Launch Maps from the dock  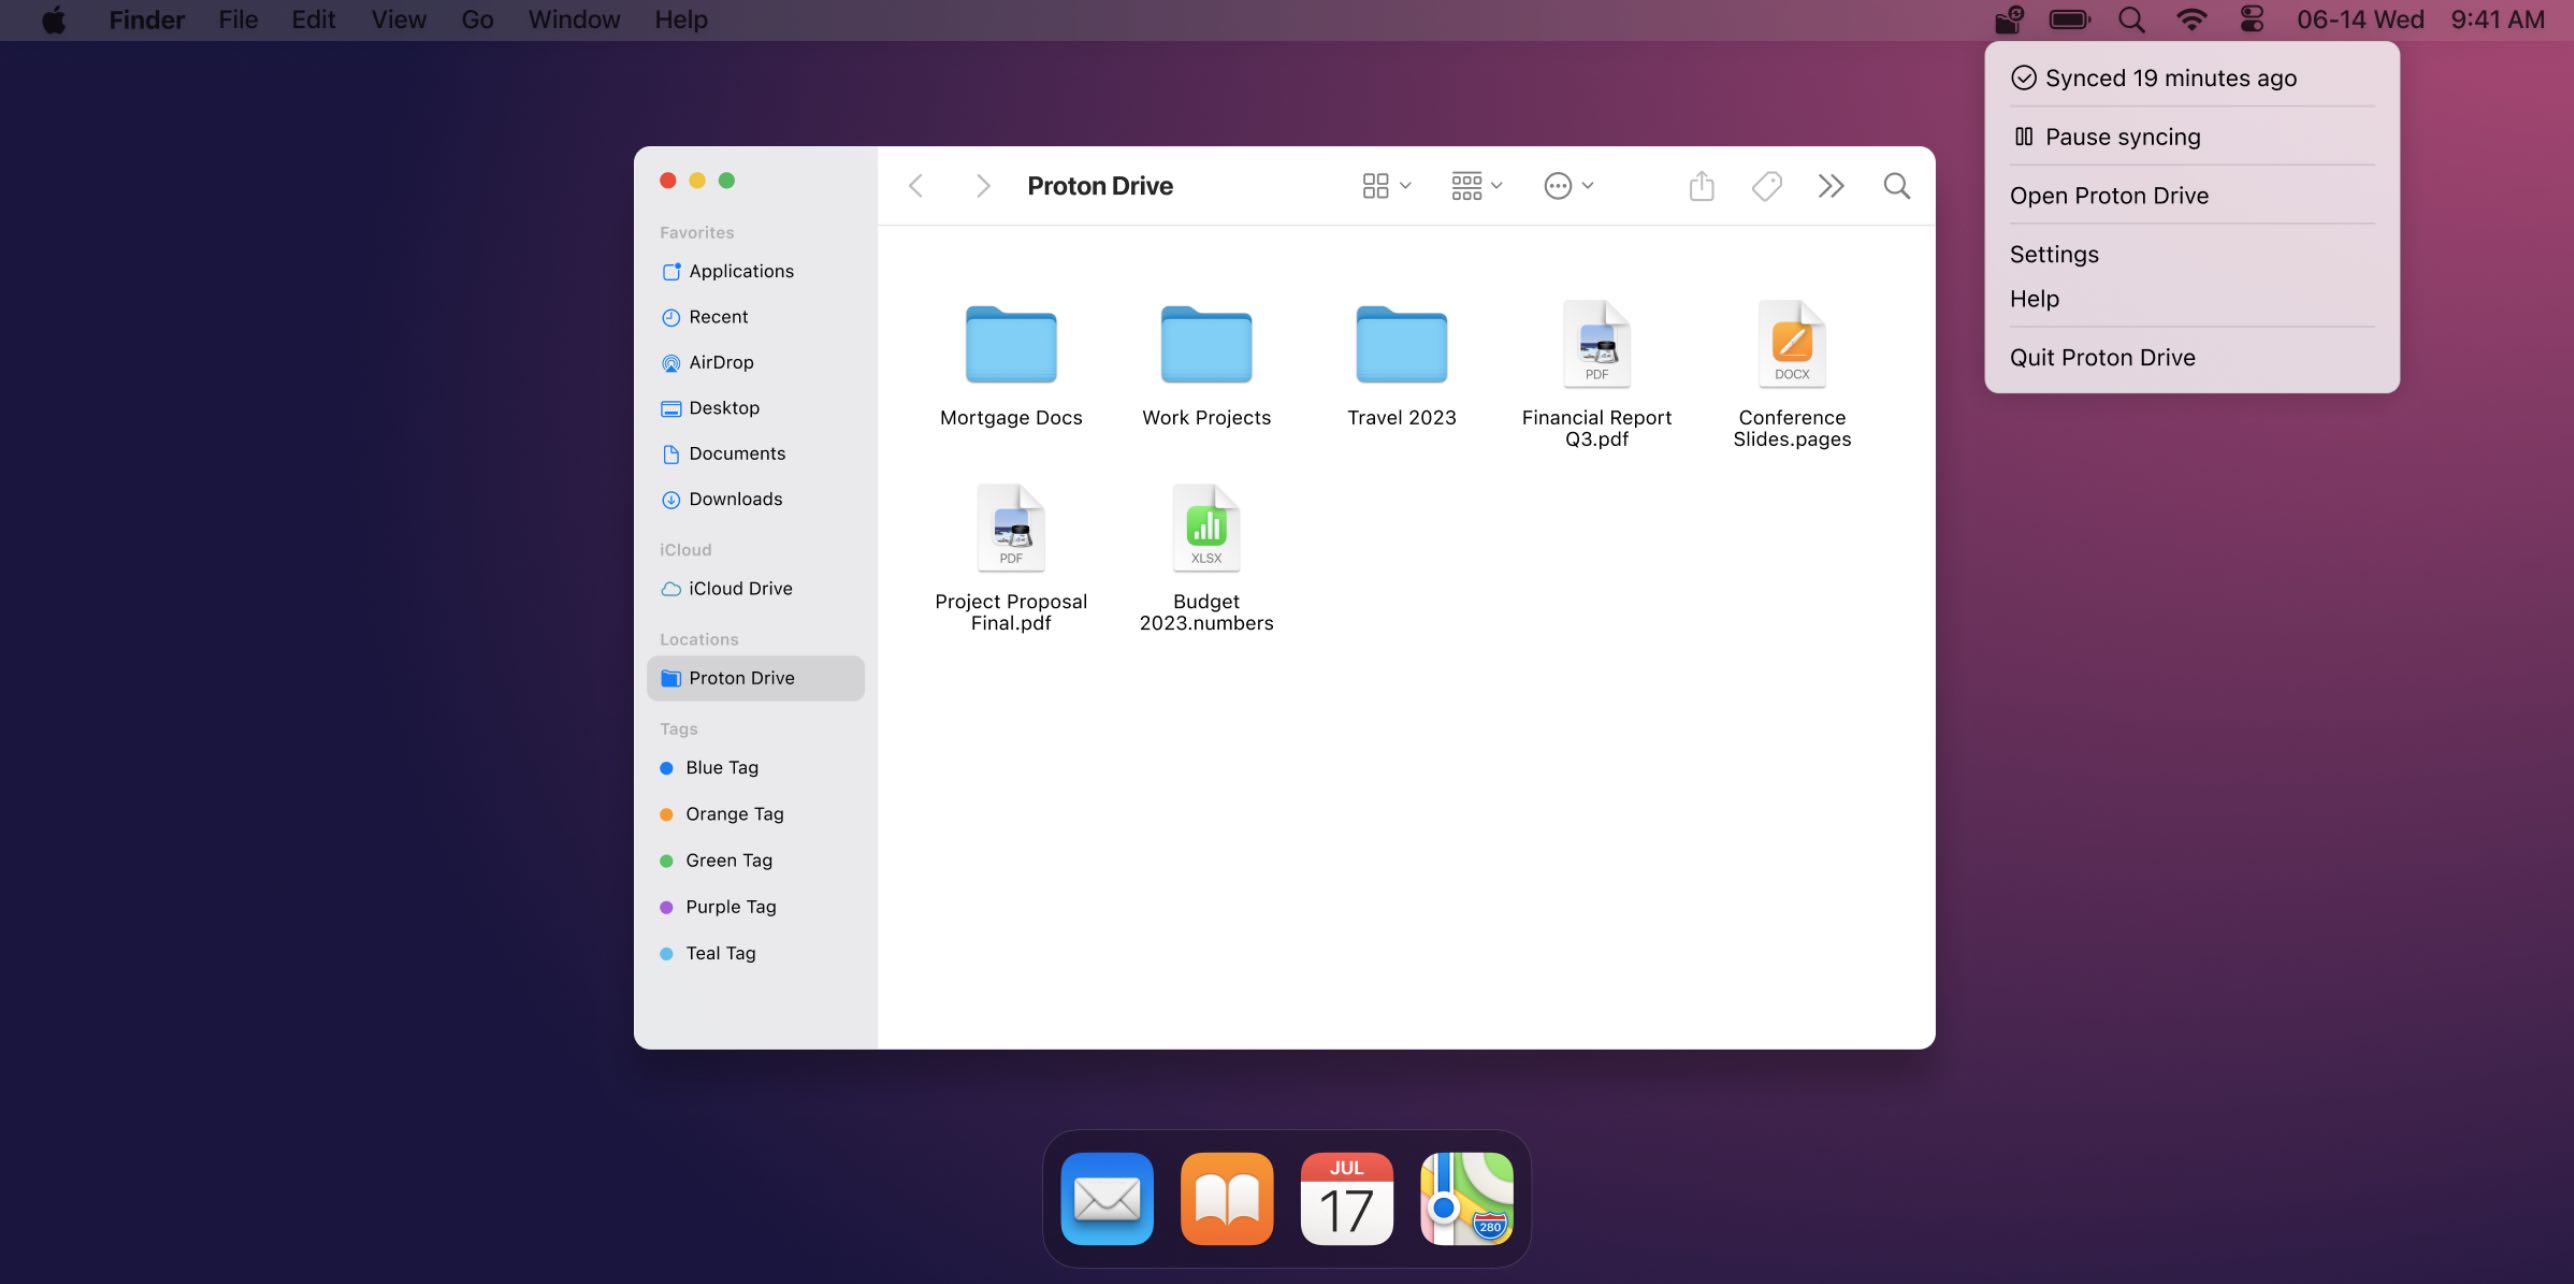(x=1466, y=1198)
